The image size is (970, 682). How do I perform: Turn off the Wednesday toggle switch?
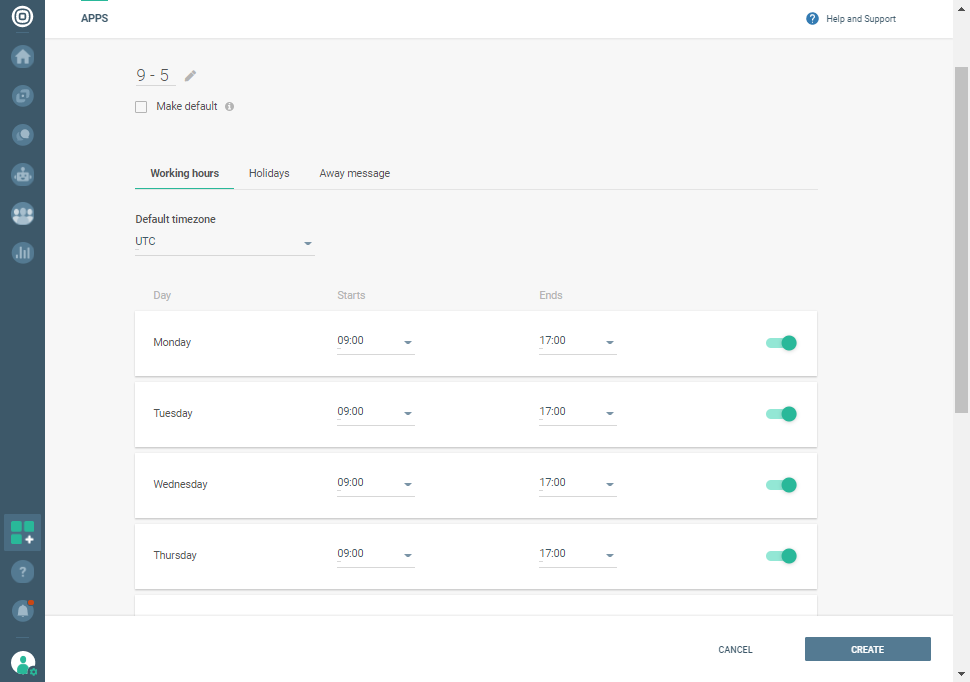click(x=781, y=485)
